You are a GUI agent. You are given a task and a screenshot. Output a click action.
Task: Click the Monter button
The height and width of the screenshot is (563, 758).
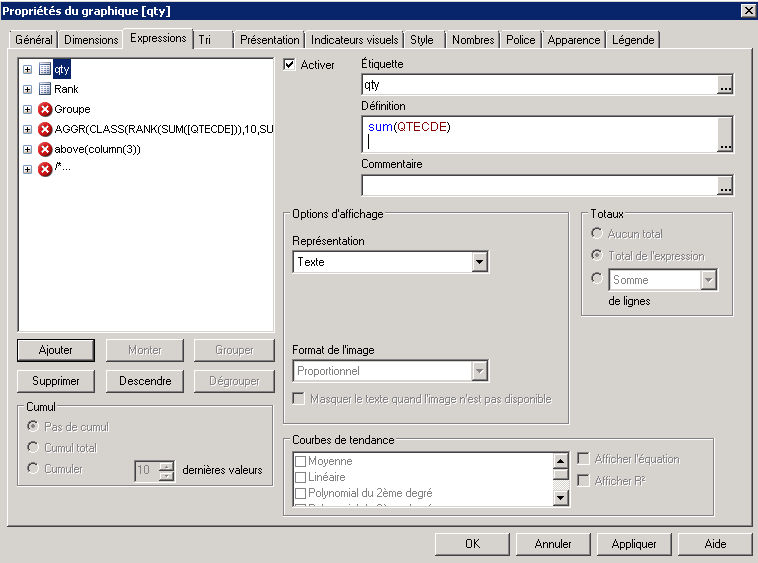coord(145,350)
